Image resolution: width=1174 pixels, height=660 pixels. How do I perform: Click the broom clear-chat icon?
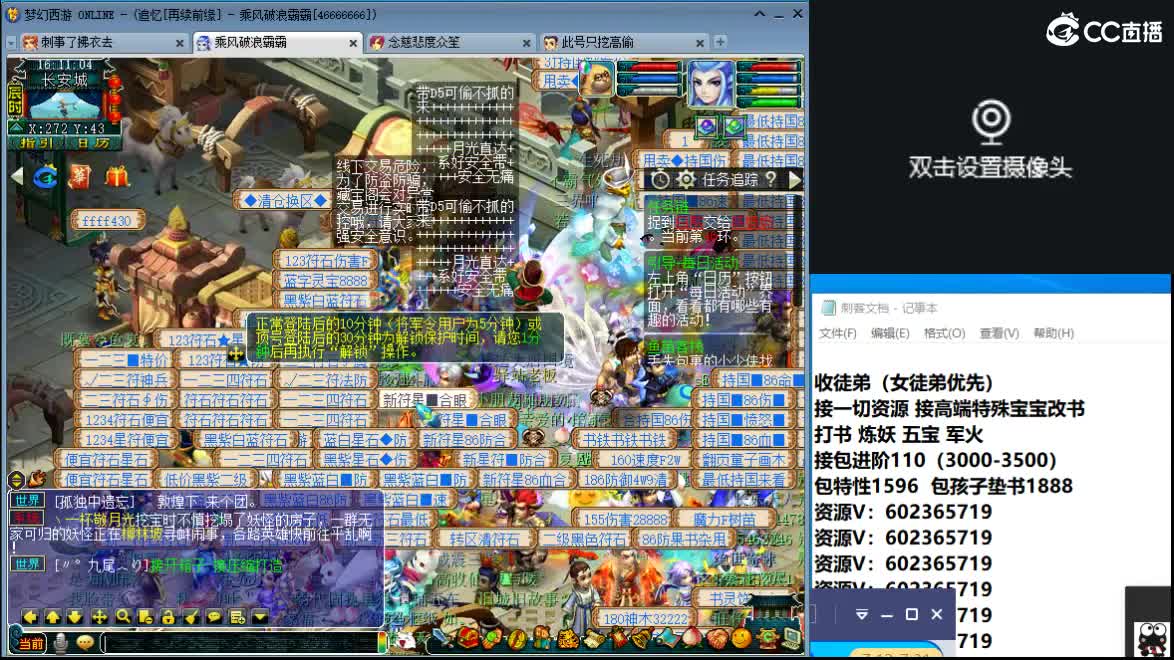point(191,617)
